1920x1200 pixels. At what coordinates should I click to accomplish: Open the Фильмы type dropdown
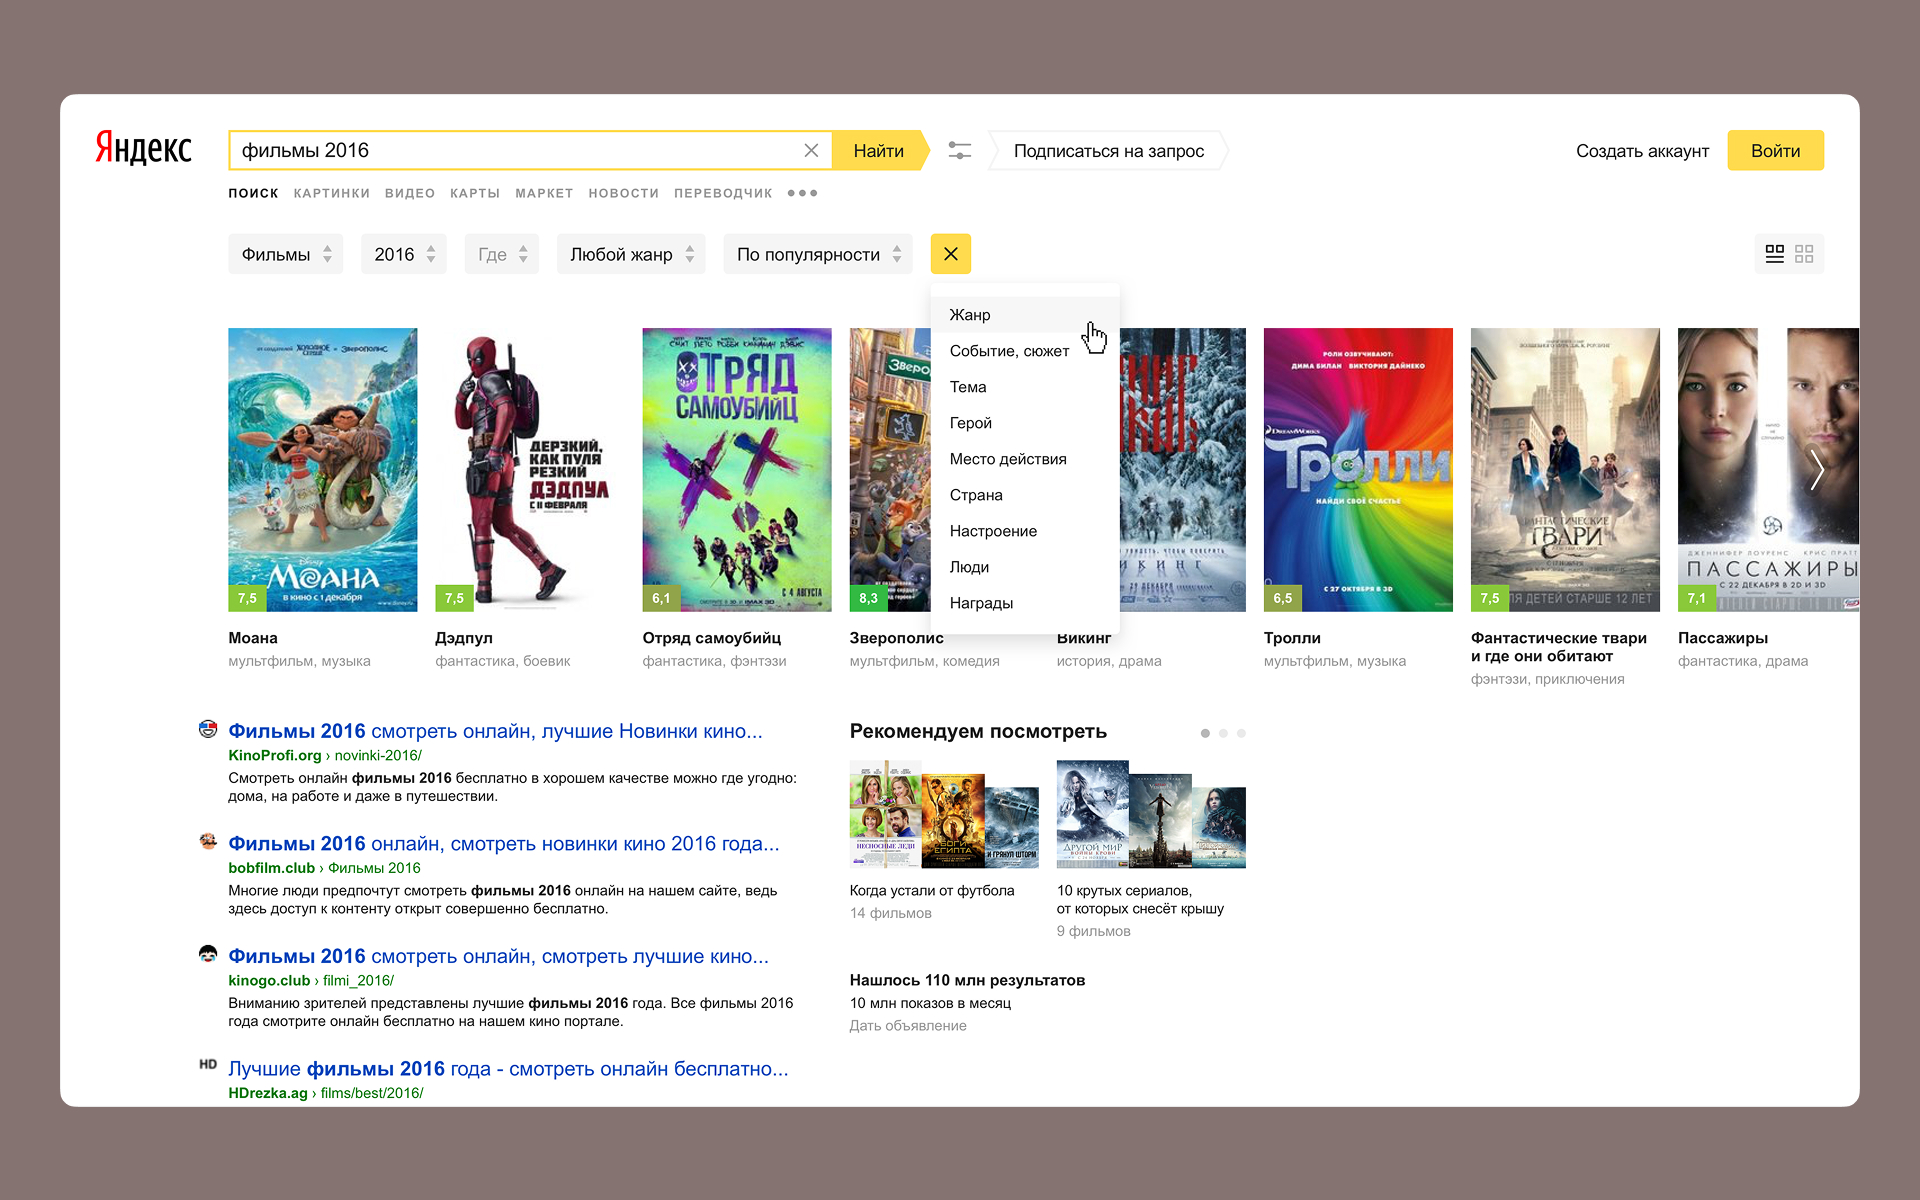coord(286,254)
